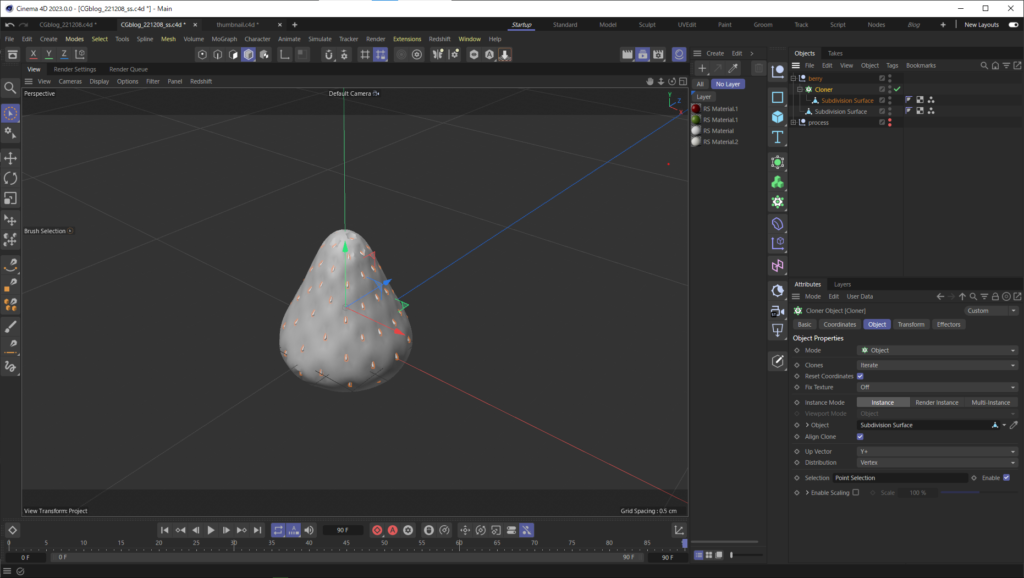Click the Render Instance mode button

coord(936,402)
